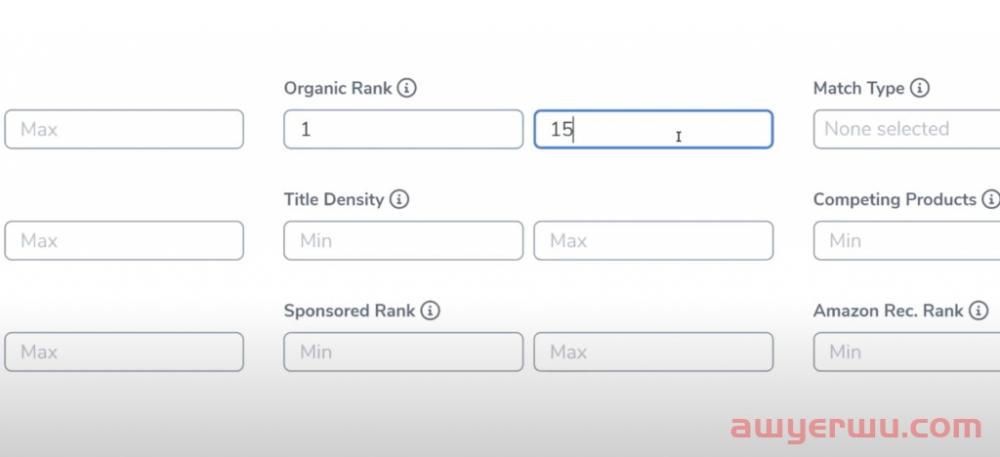Show info for Sponsored Rank
This screenshot has width=1000, height=457.
pyautogui.click(x=430, y=311)
